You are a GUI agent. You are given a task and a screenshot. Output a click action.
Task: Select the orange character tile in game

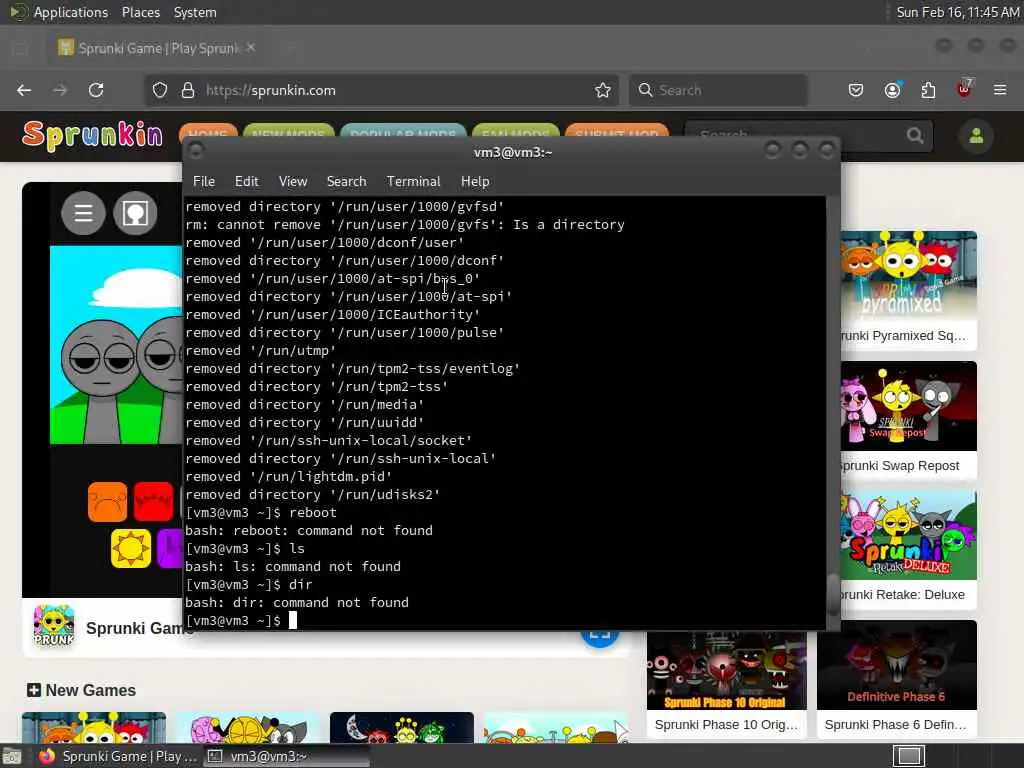(108, 502)
